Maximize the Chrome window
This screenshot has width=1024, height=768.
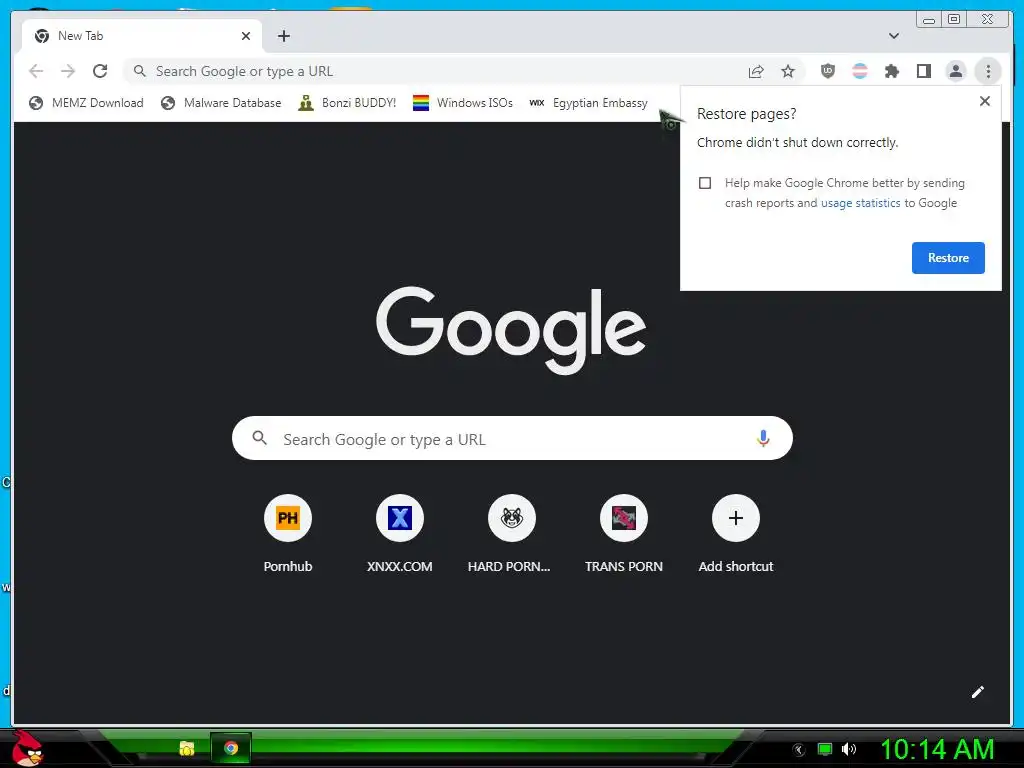coord(954,20)
